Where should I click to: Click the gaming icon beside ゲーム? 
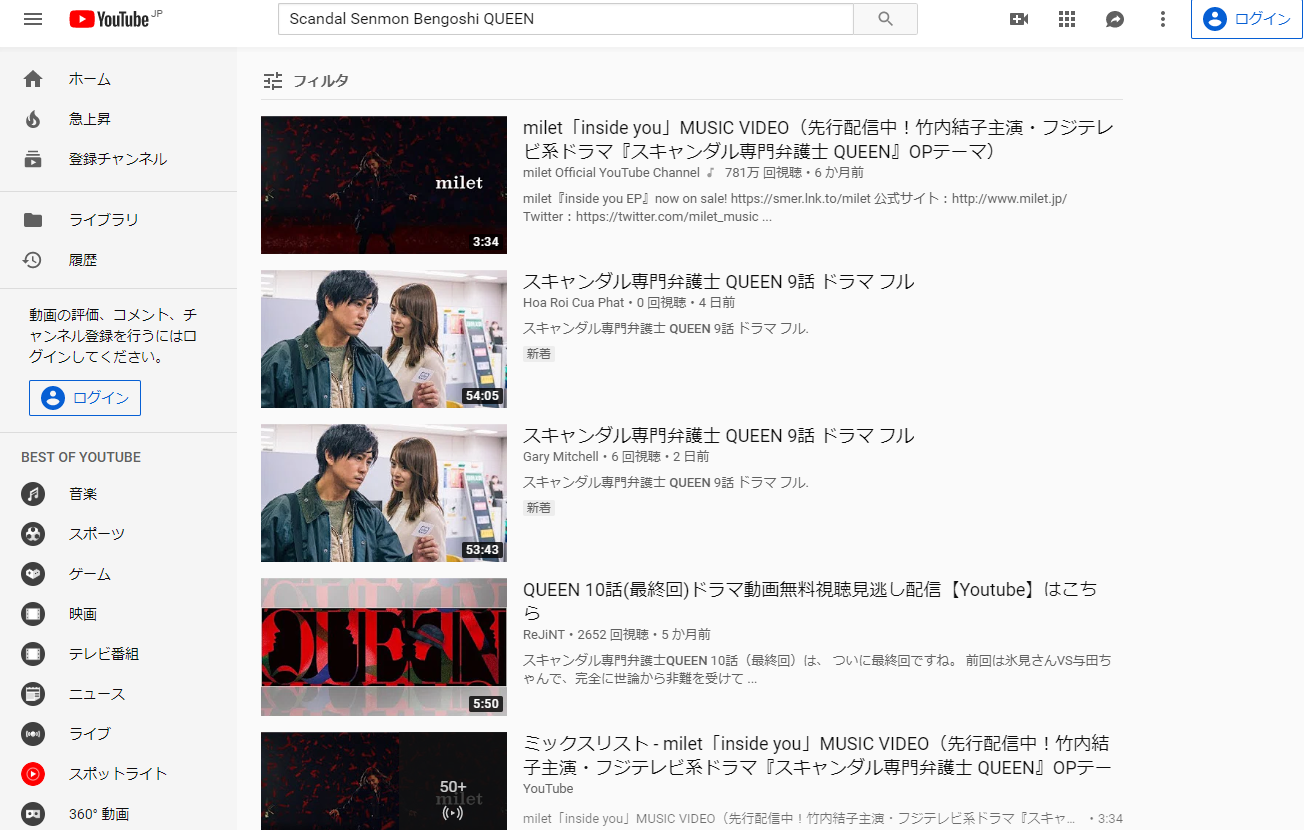click(x=33, y=574)
